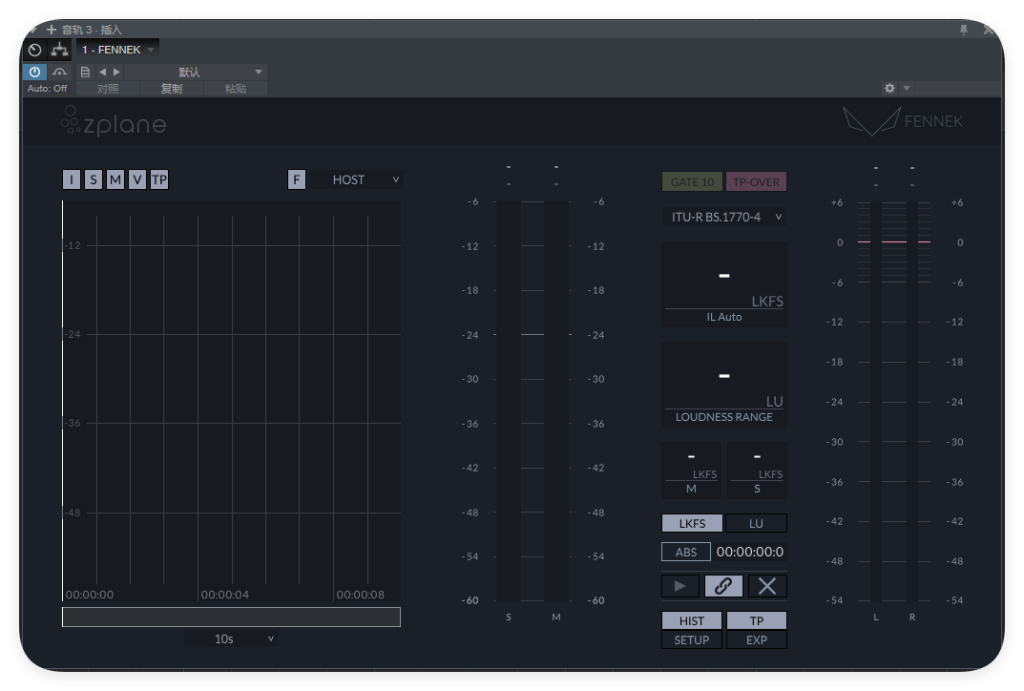Viewport: 1024px width, 691px height.
Task: Toggle the F follow button
Action: [296, 180]
